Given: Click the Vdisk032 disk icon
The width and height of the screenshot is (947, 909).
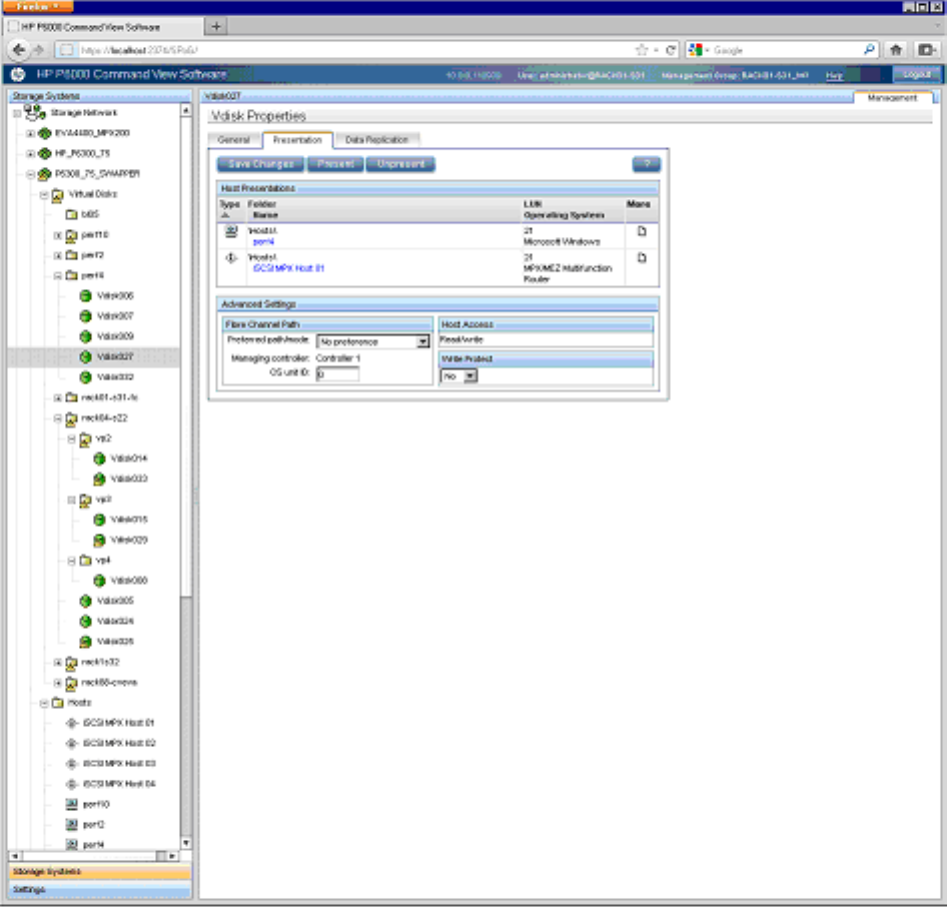Looking at the screenshot, I should [x=86, y=377].
